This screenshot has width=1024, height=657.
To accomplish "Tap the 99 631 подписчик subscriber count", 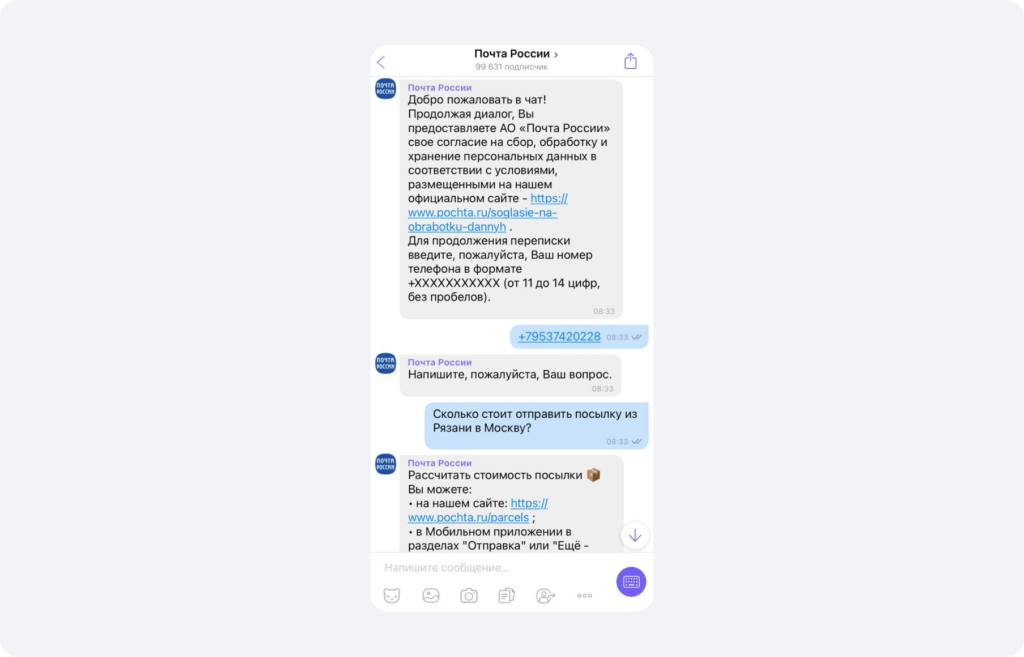I will pos(511,67).
